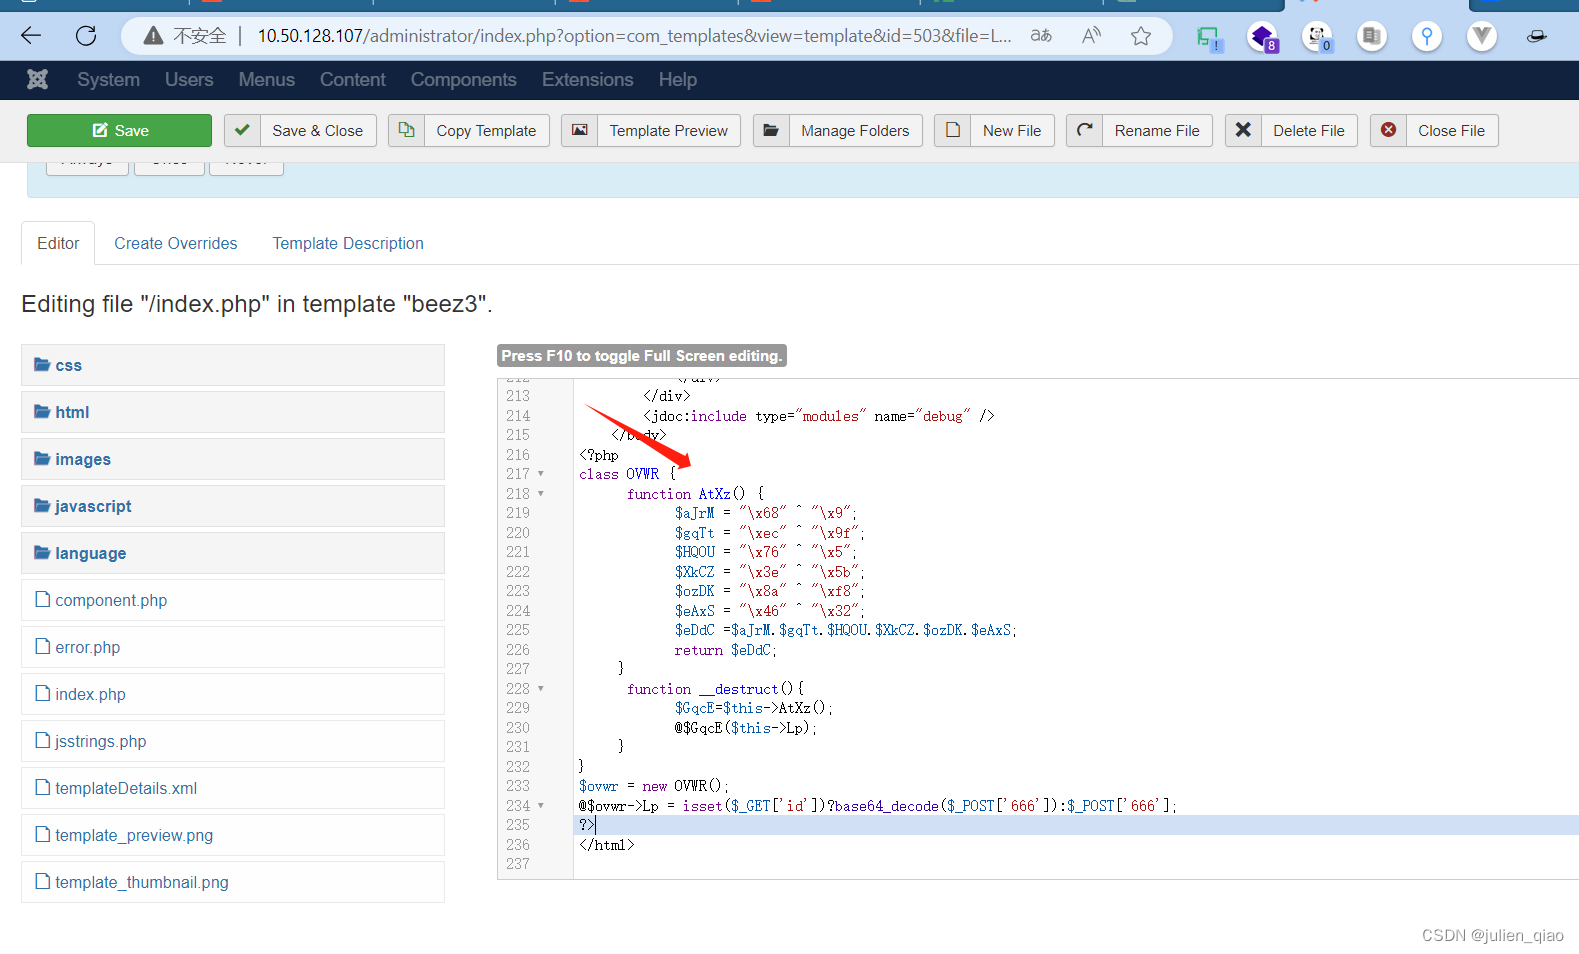Go back with browser back arrow
The image size is (1579, 954).
pyautogui.click(x=31, y=36)
